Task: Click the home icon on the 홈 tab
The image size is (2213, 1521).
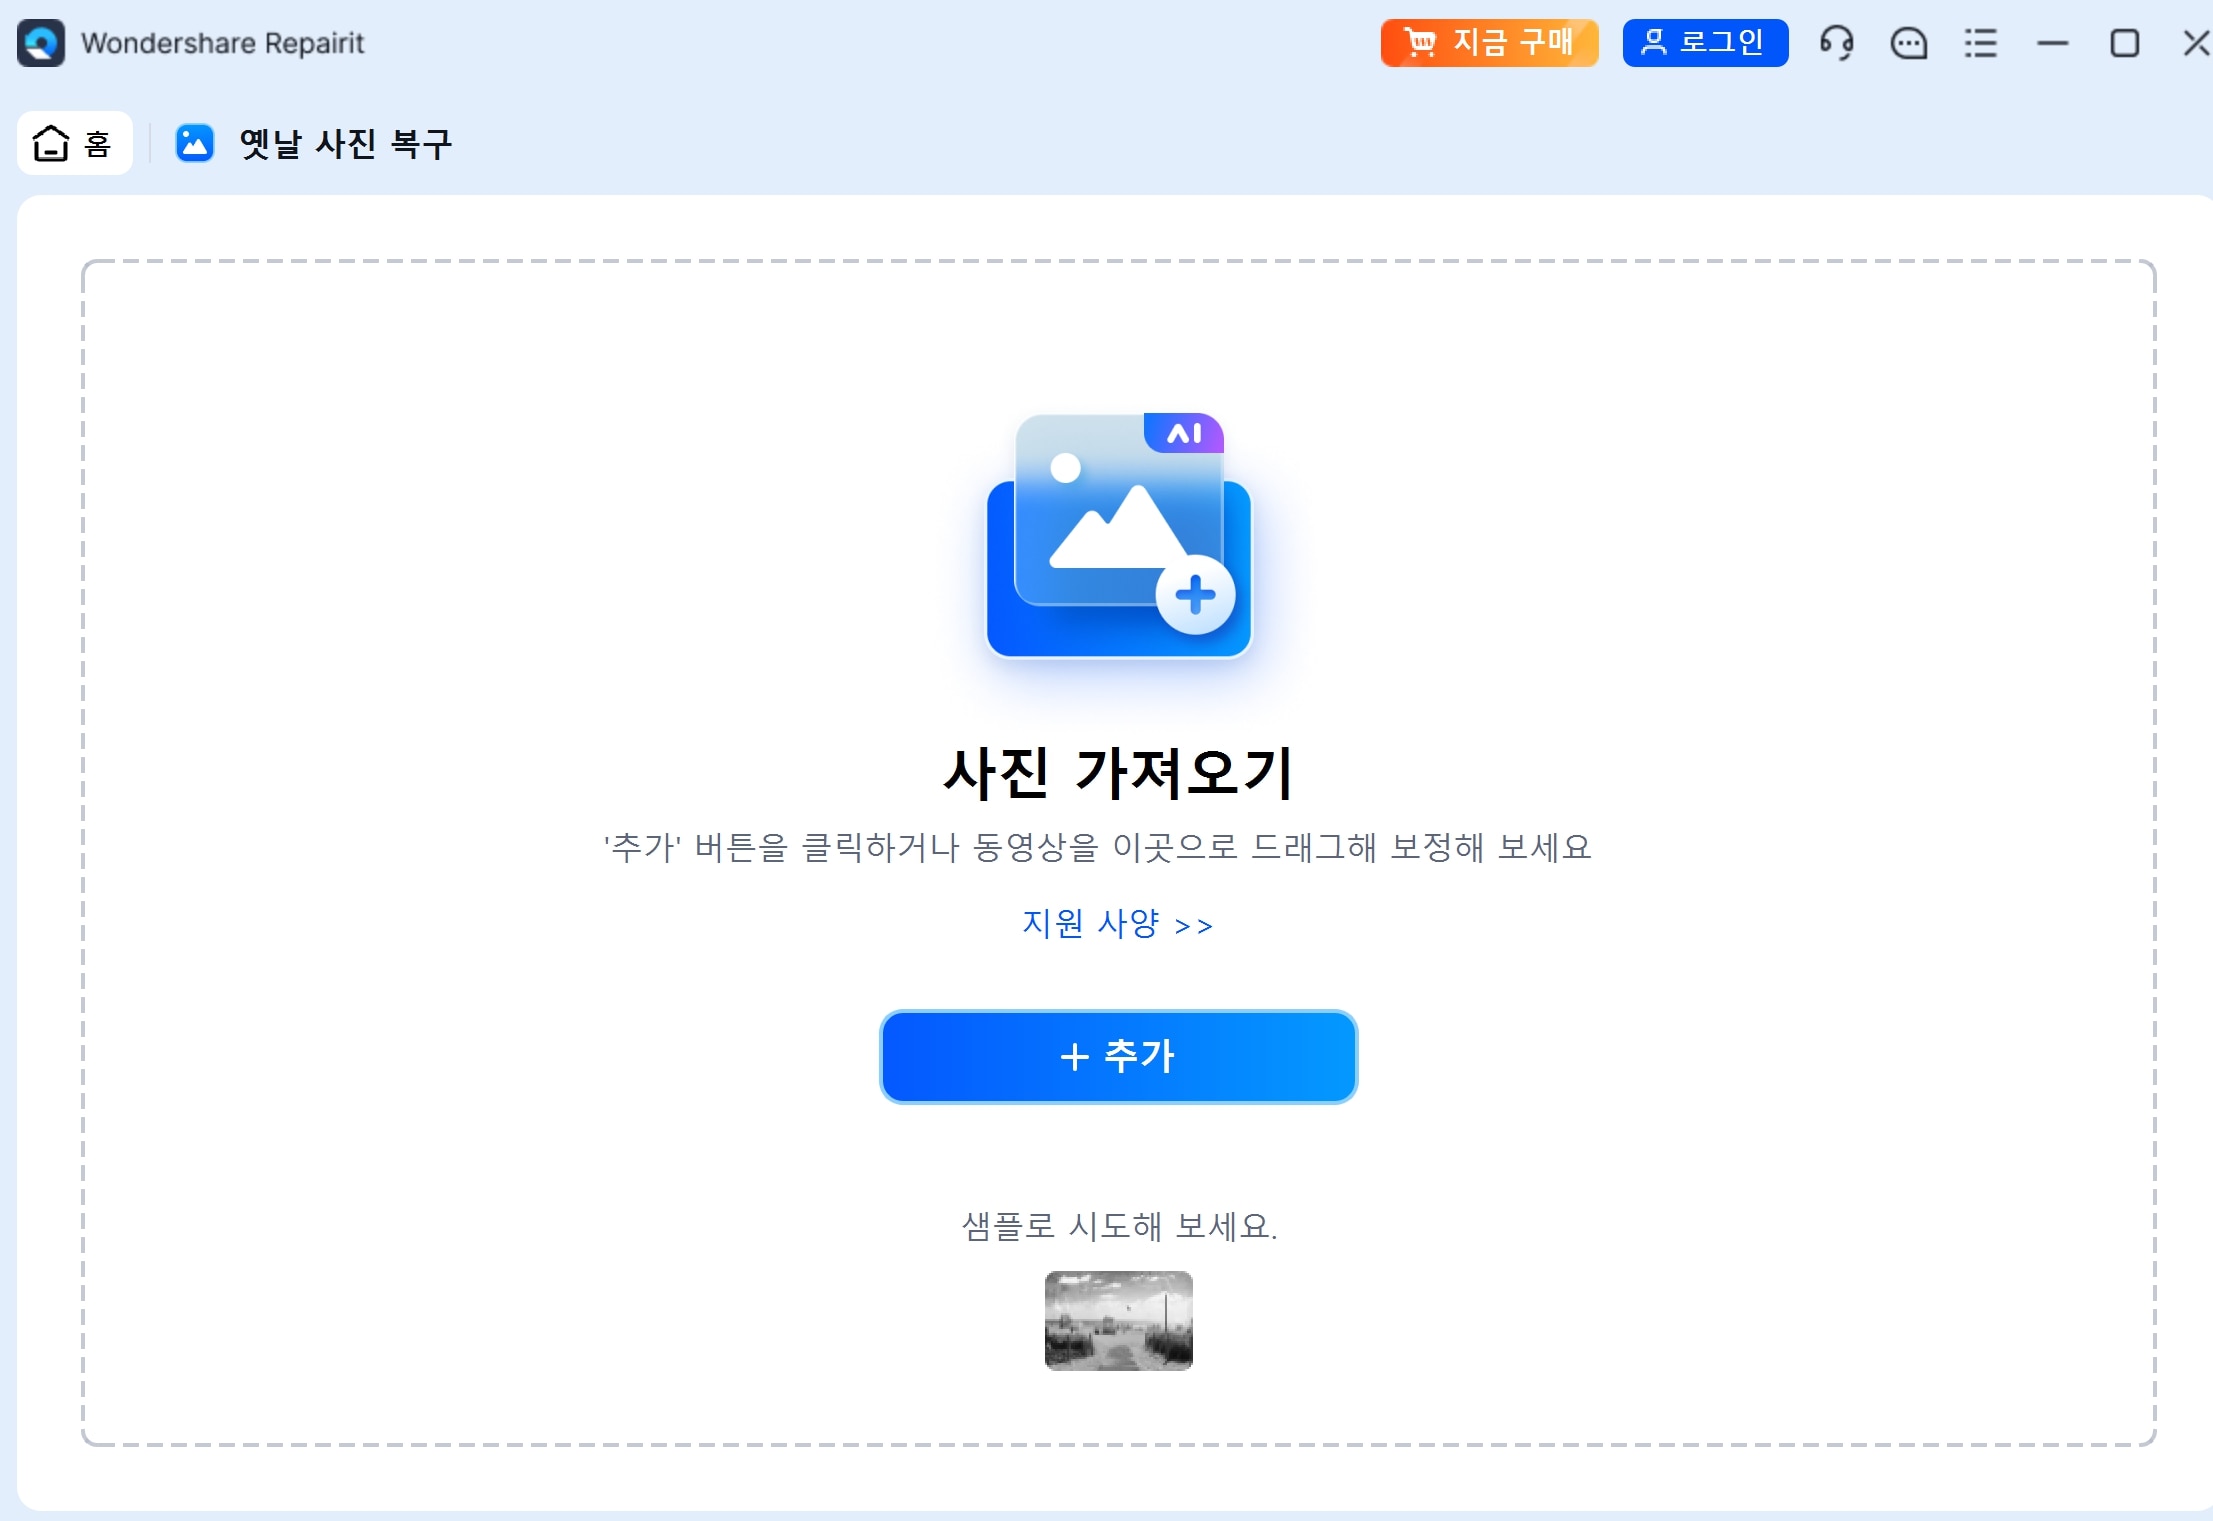Action: (x=50, y=142)
